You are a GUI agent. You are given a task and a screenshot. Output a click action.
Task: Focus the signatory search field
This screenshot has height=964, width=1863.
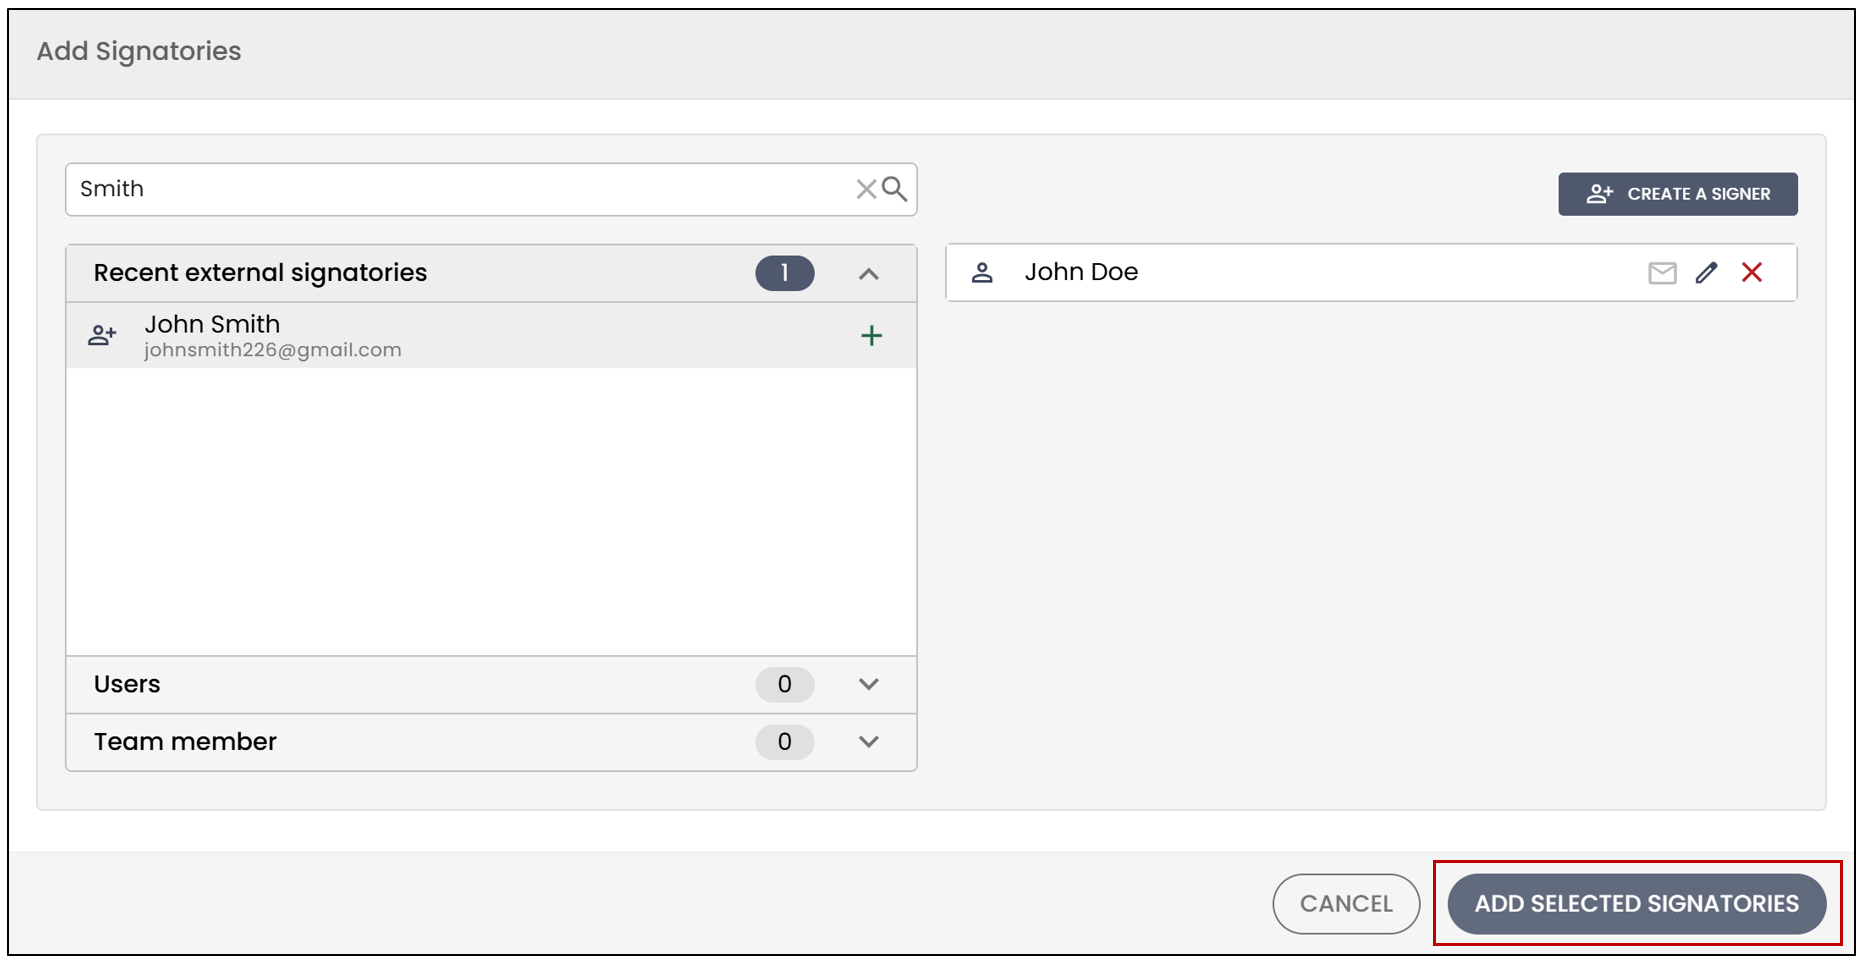coord(460,189)
